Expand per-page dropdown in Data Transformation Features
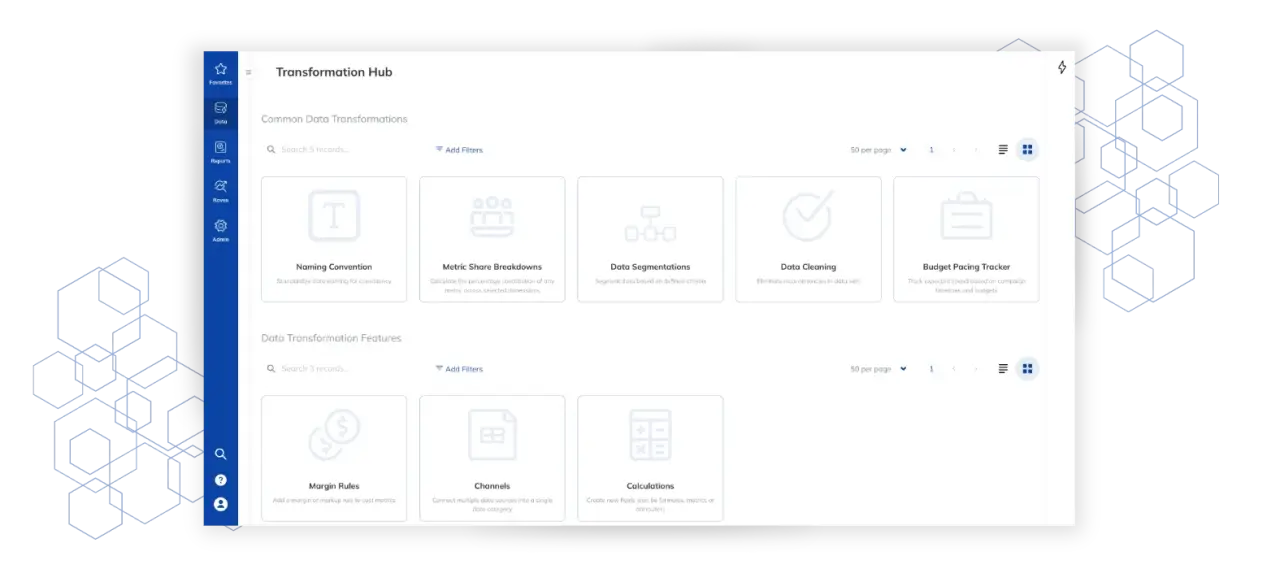 coord(879,369)
